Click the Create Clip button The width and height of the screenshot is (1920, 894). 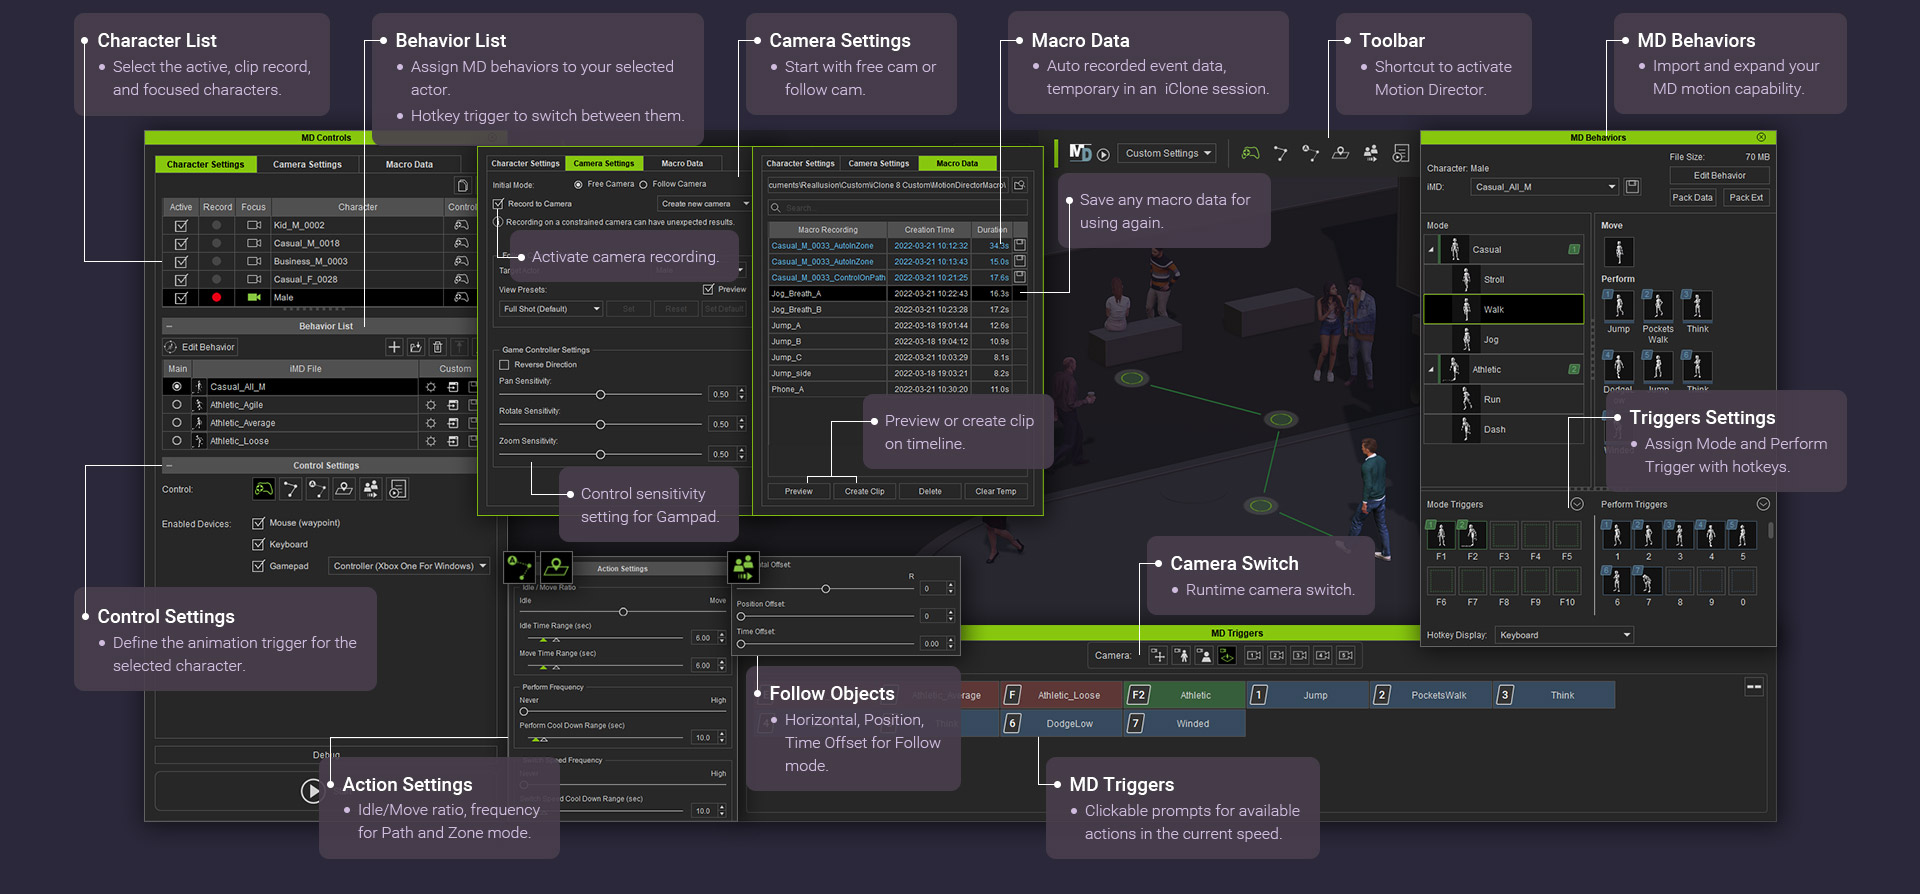point(864,492)
